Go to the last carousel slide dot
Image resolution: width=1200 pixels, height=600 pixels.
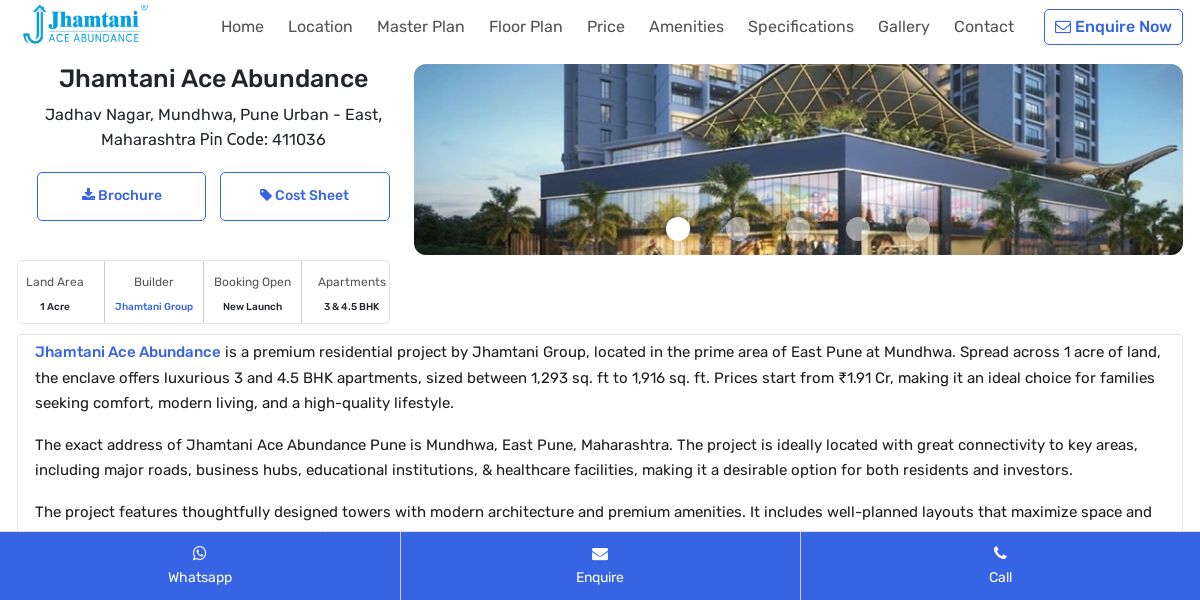(918, 229)
